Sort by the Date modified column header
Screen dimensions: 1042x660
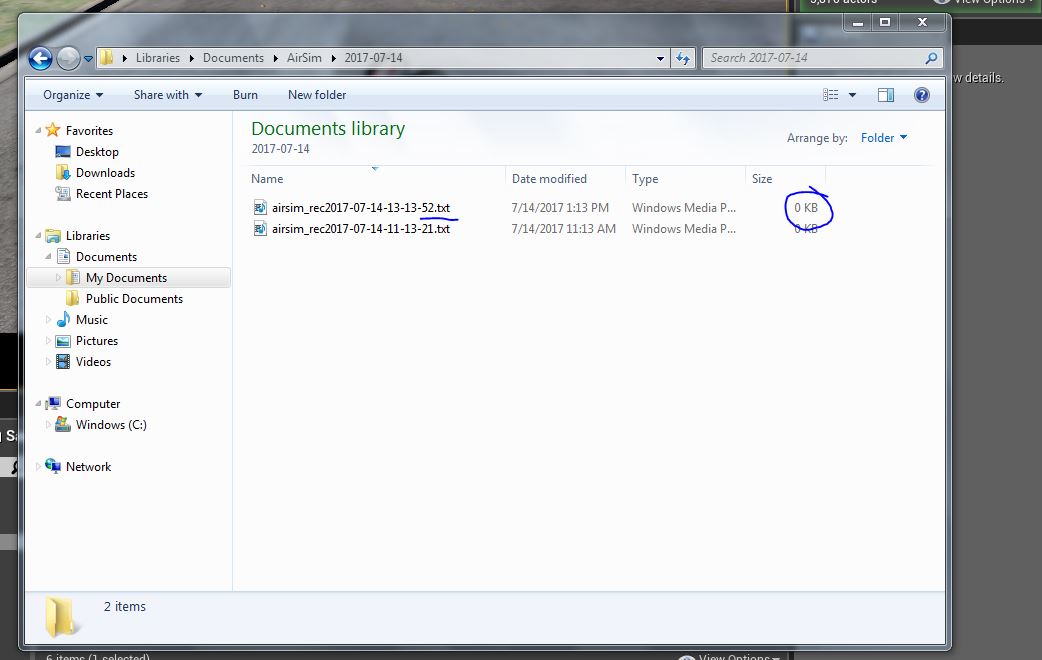coord(549,179)
